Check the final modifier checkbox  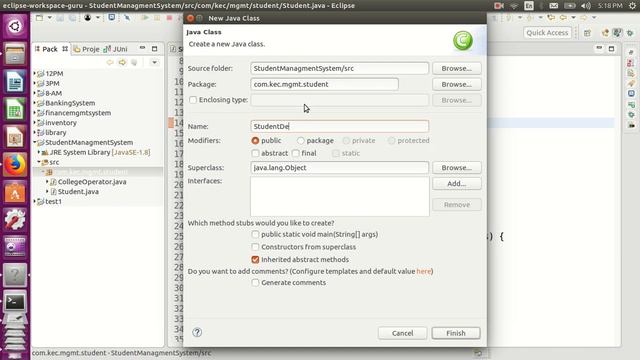296,153
